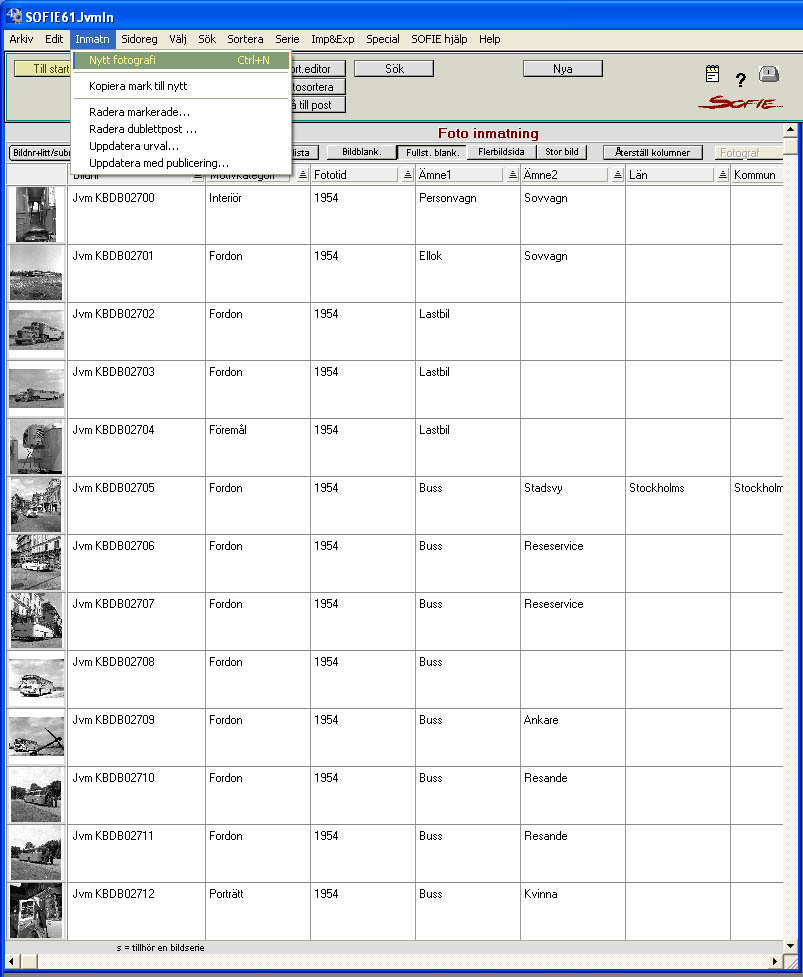The height and width of the screenshot is (977, 803).
Task: Open the Sök menu in the menu bar
Action: pyautogui.click(x=207, y=39)
